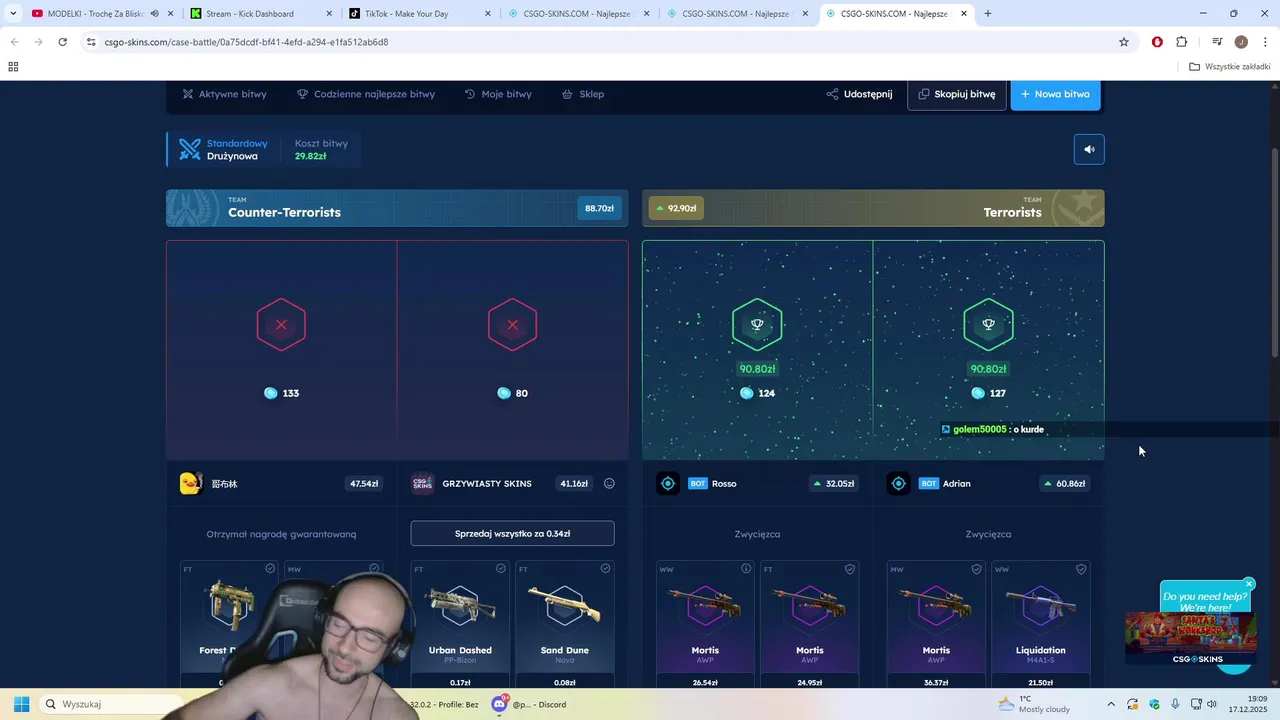Screen dimensions: 1280x720
Task: Click the check icon on Forest card
Action: [x=270, y=569]
